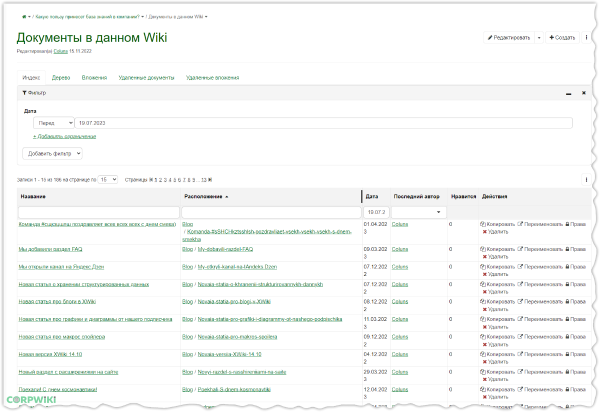Image resolution: width=600 pixels, height=412 pixels.
Task: Open the Coluns editor link under the title
Action: 60,51
